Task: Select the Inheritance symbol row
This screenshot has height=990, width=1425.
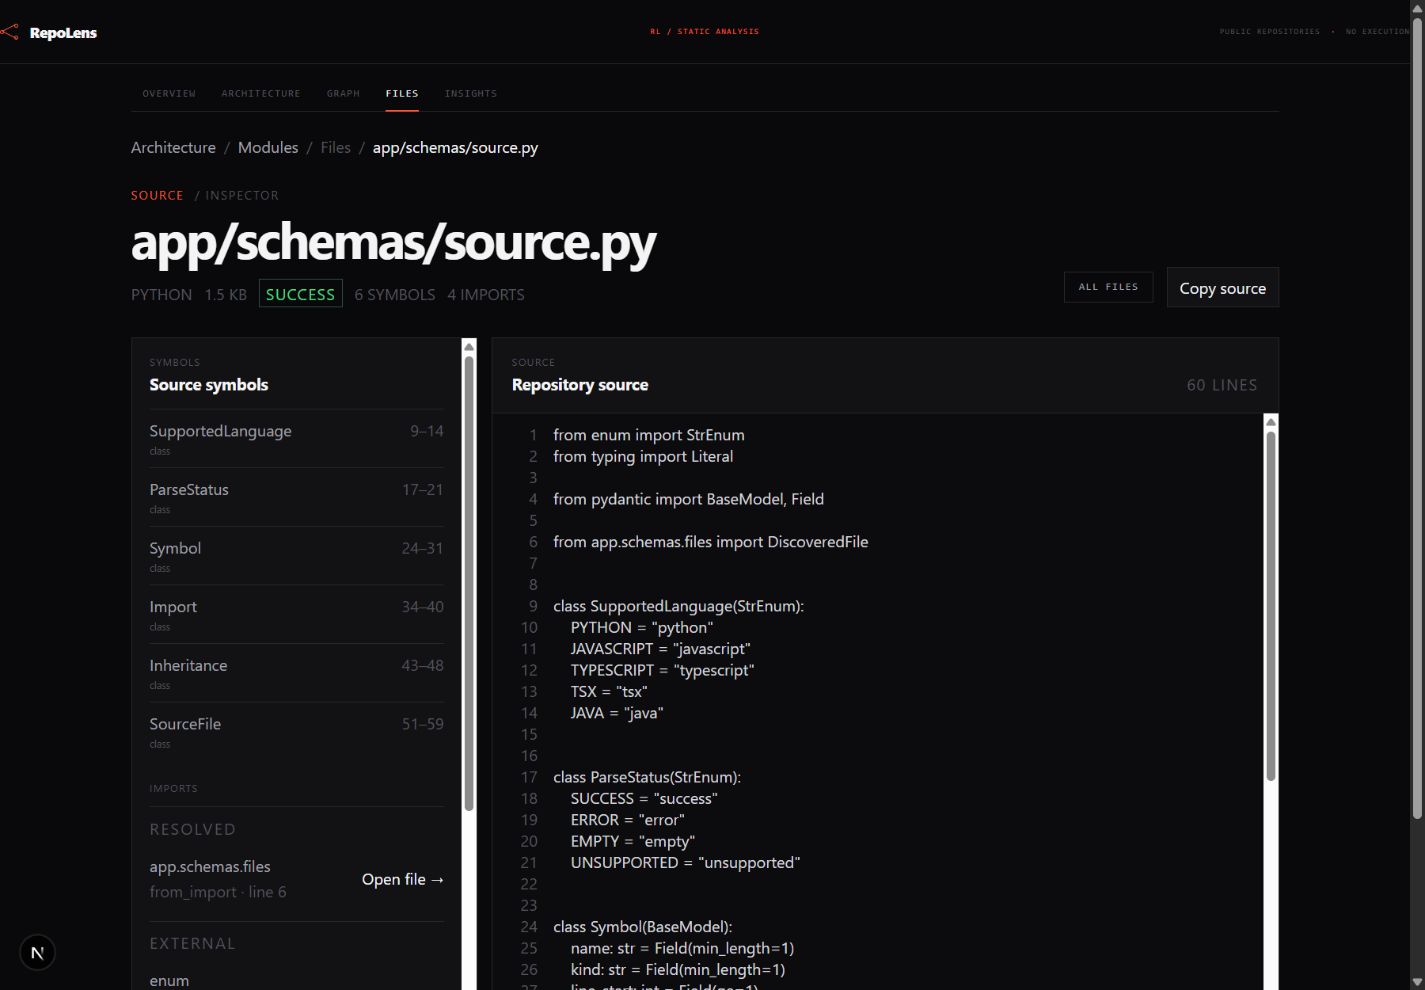Action: pyautogui.click(x=296, y=673)
